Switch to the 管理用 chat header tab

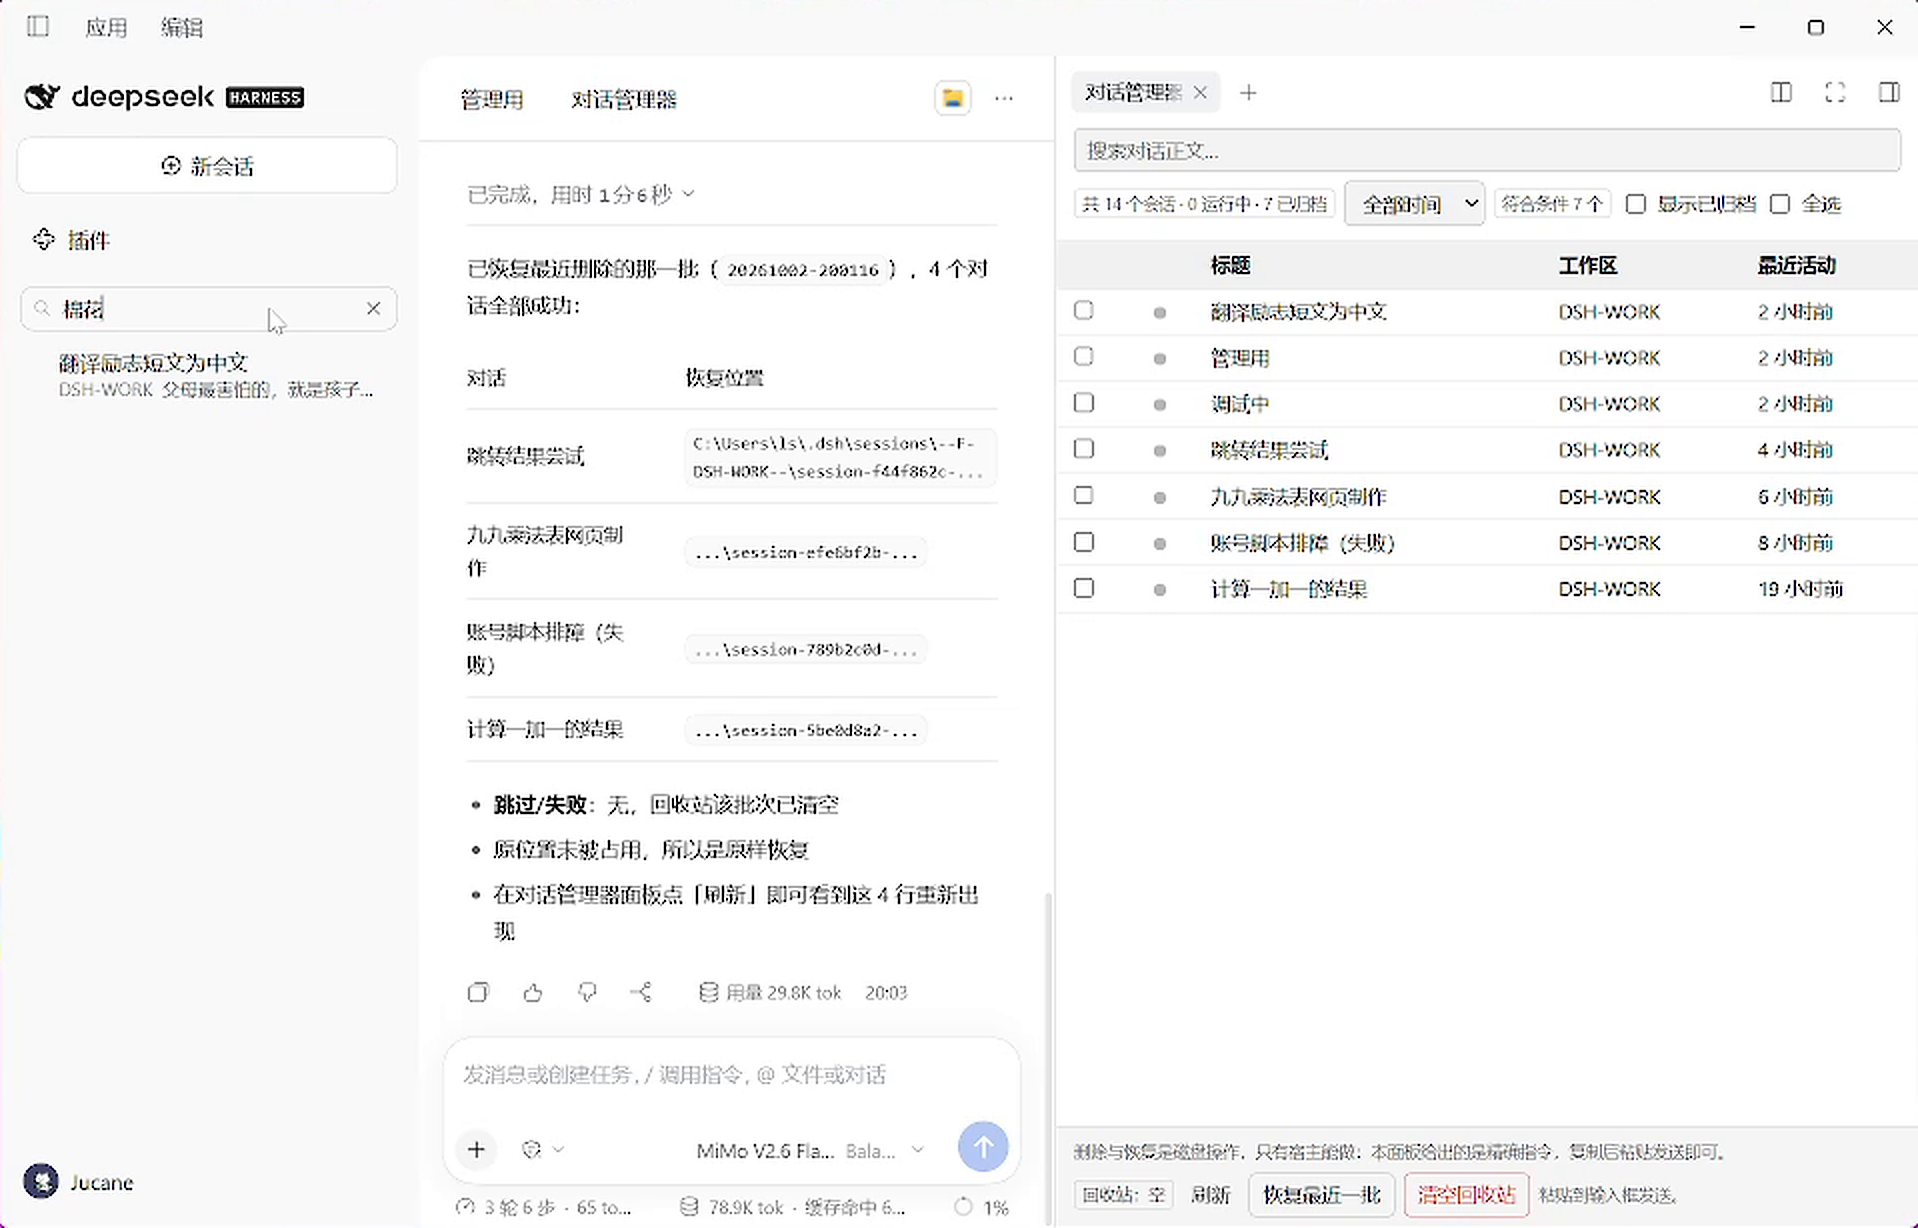click(492, 99)
